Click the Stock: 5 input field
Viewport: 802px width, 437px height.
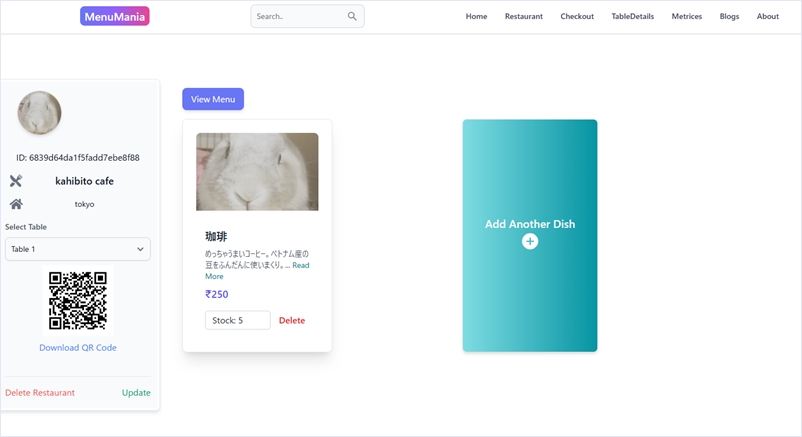pos(238,321)
